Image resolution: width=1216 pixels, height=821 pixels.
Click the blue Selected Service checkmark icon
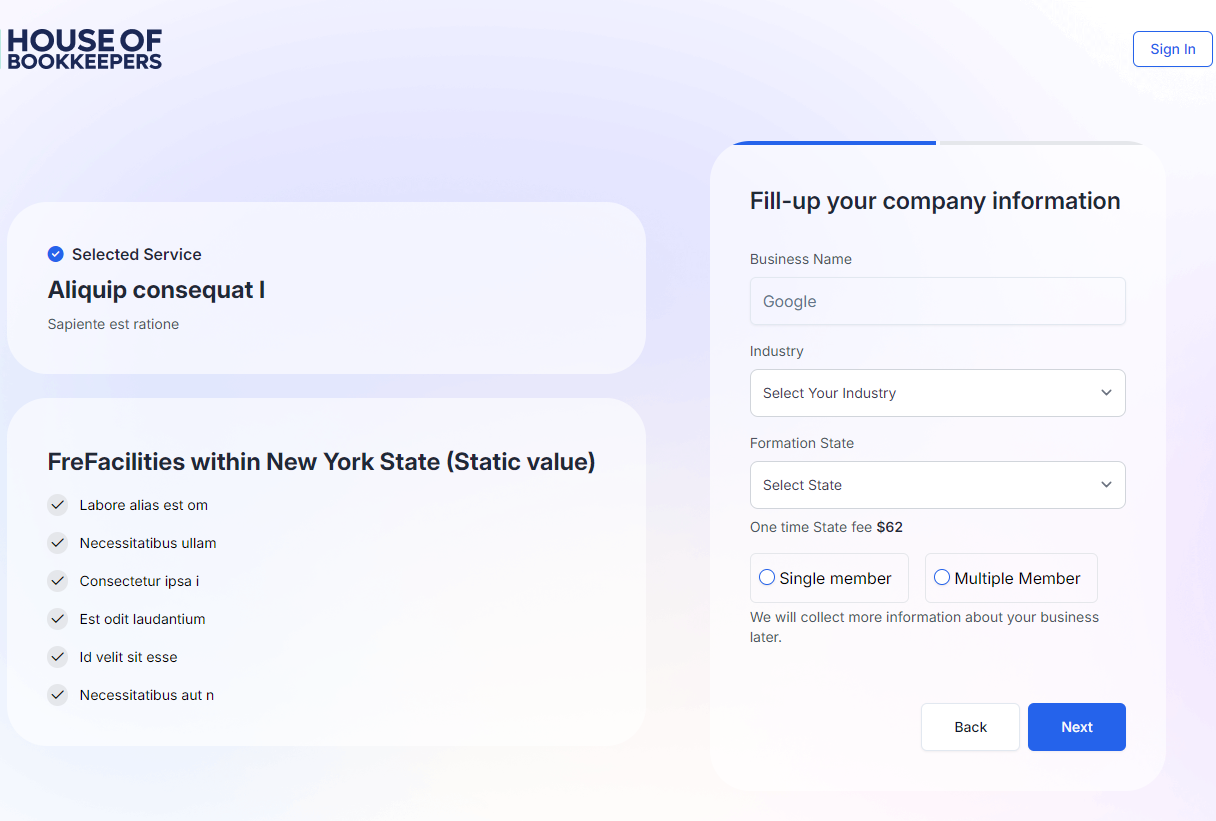tap(56, 254)
